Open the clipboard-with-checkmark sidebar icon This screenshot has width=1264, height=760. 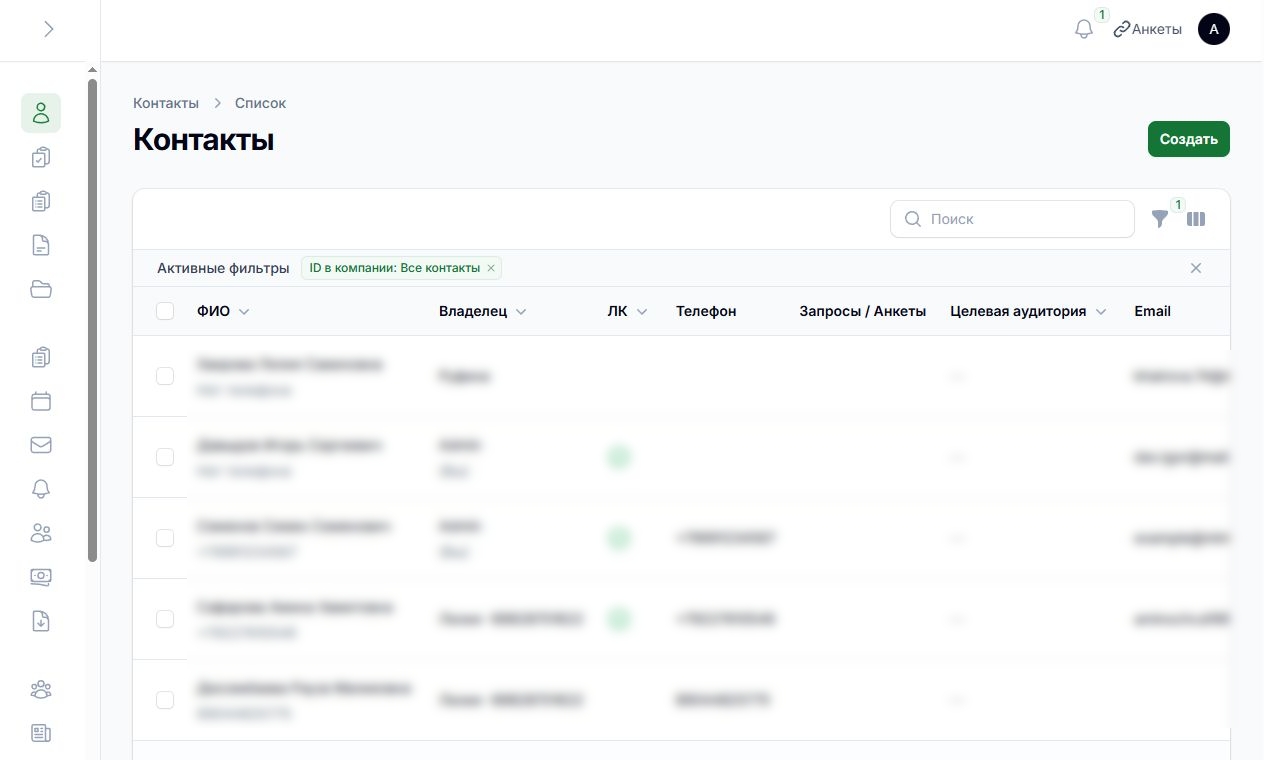pyautogui.click(x=41, y=157)
